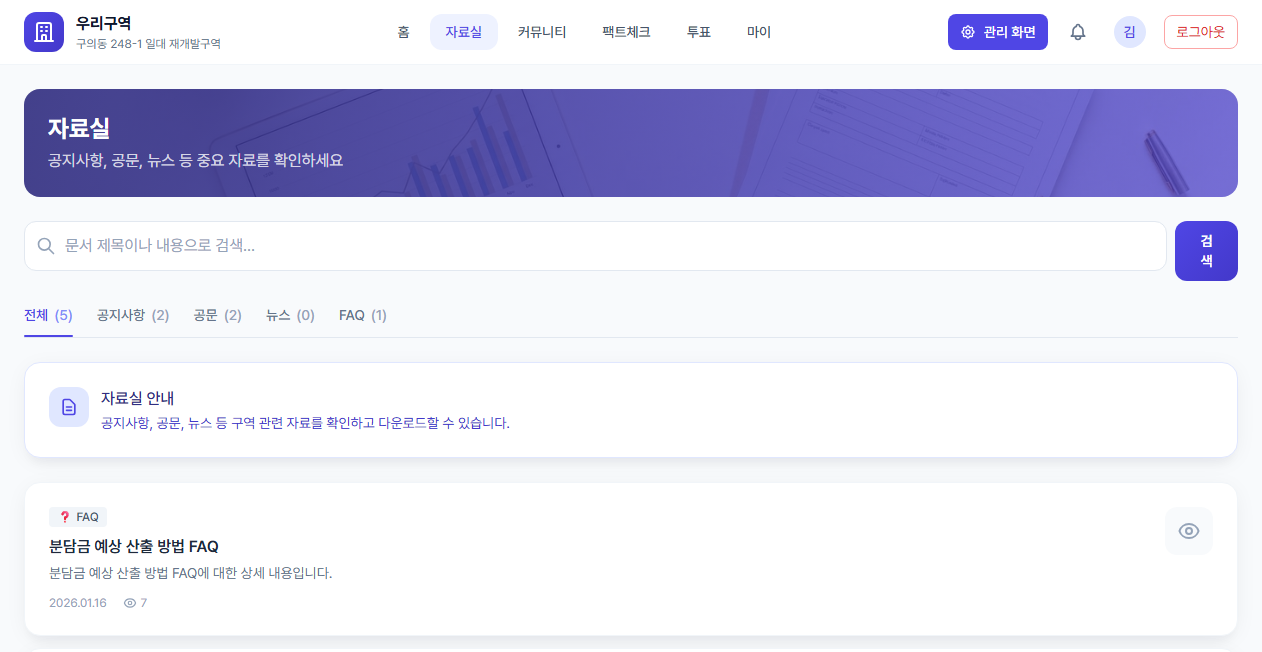Open the 커뮤니티 menu
The image size is (1262, 652).
pos(542,32)
